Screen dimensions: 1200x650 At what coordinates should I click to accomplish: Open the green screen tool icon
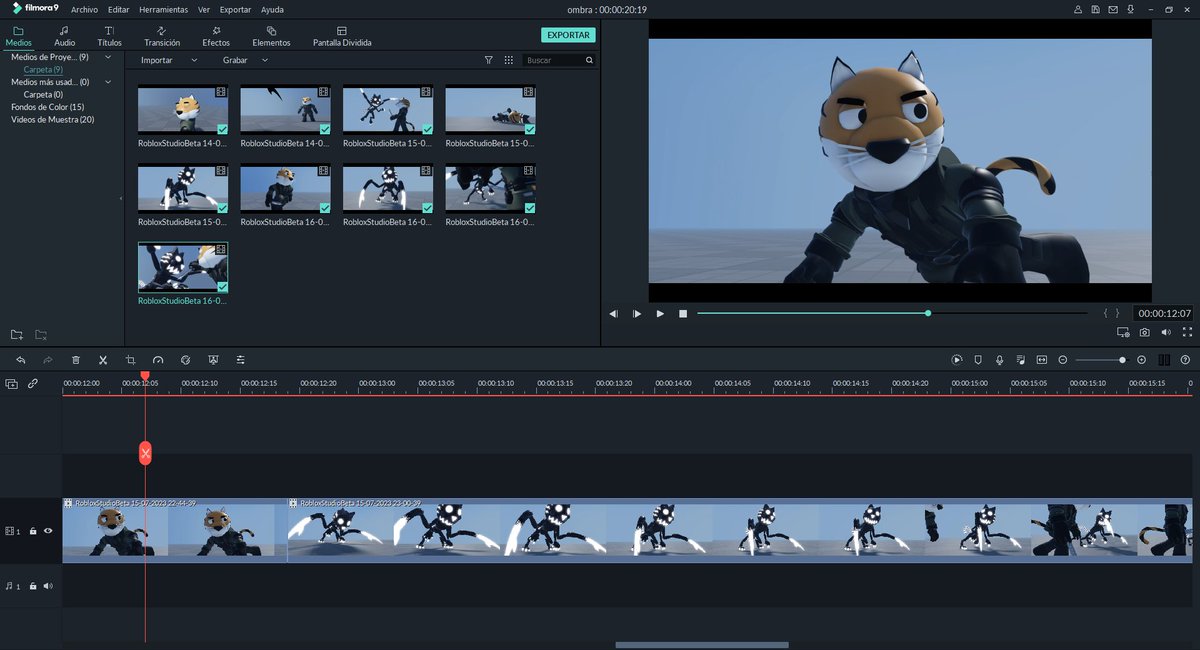tap(213, 360)
